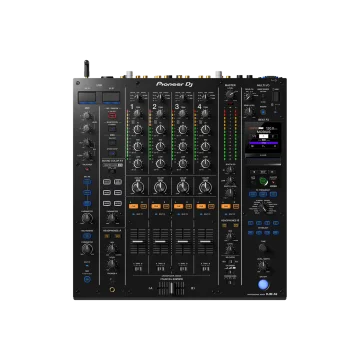Toggle channel 4 orange CUE A button
This screenshot has height=360, width=360.
click(x=201, y=206)
